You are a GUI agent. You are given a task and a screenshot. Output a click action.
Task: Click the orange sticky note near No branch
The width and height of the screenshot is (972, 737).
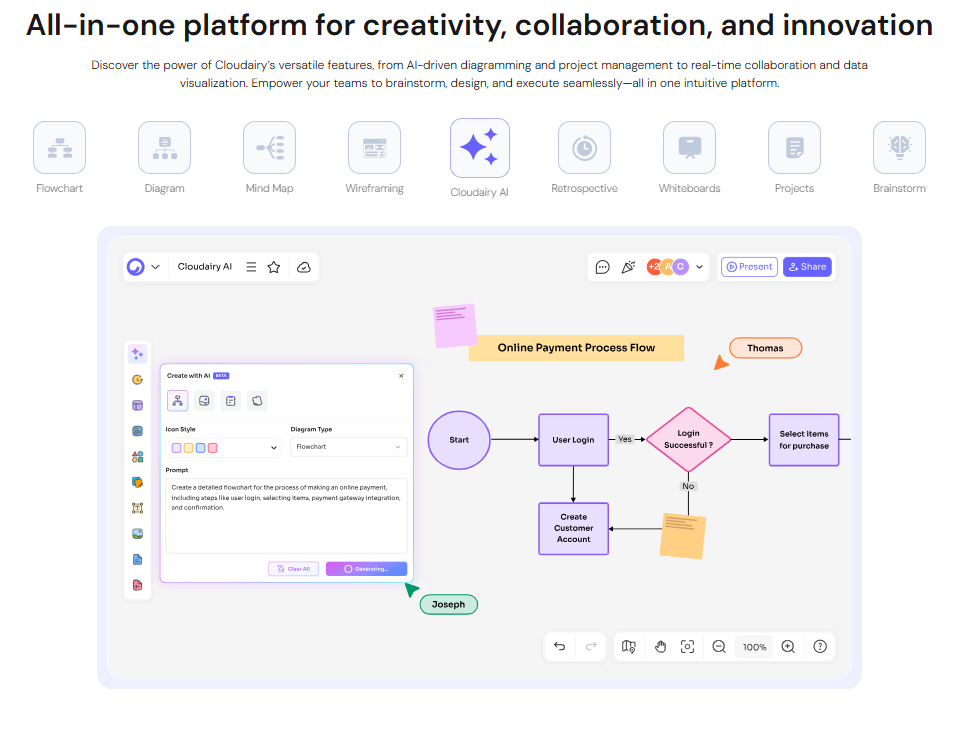tap(683, 536)
